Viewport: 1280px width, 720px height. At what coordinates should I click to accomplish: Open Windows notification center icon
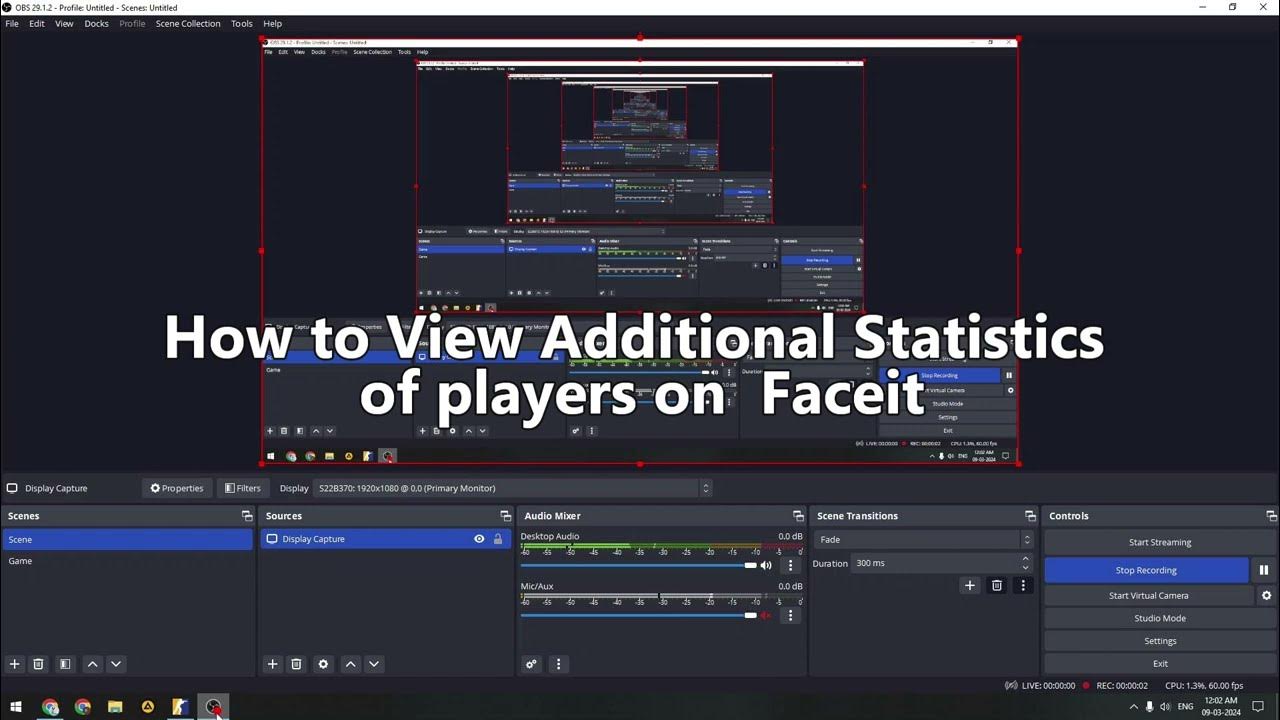pyautogui.click(x=1258, y=707)
